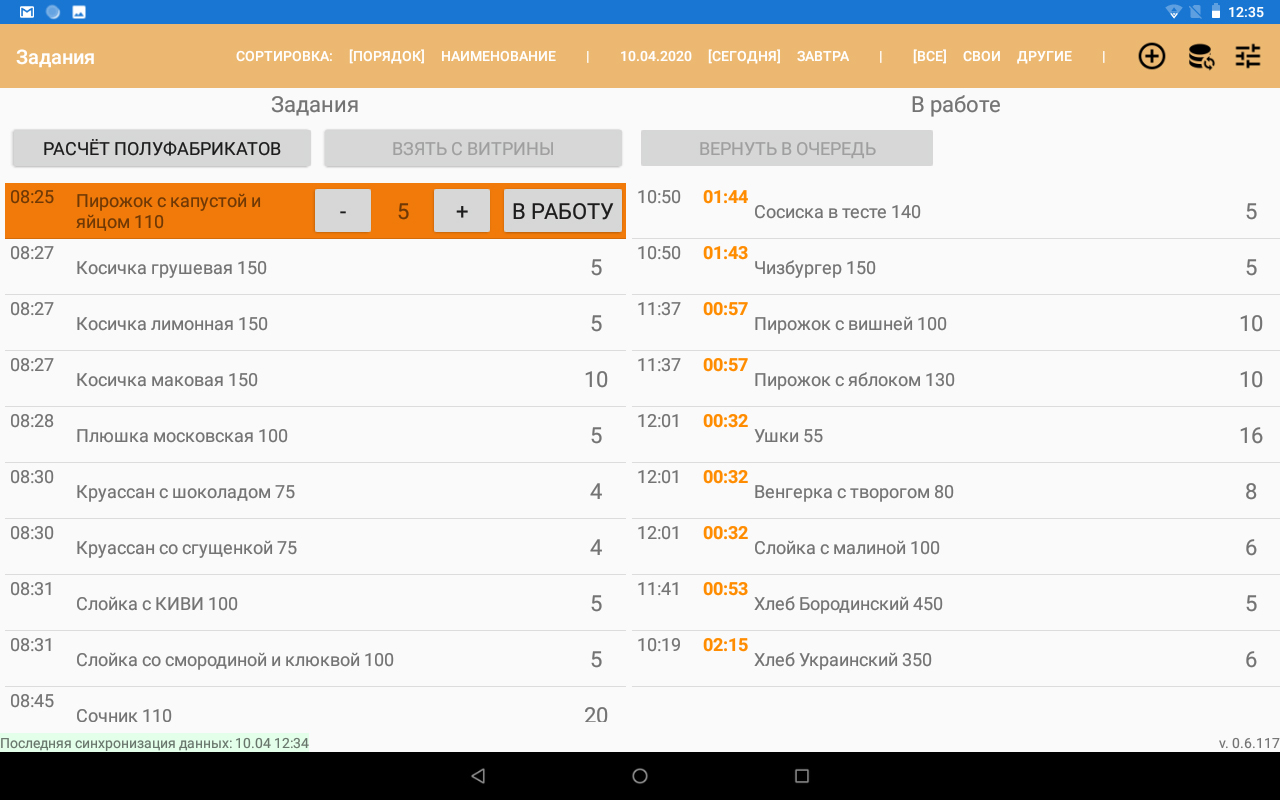The image size is (1280, 800).
Task: Increase quantity with the plus button
Action: 462,211
